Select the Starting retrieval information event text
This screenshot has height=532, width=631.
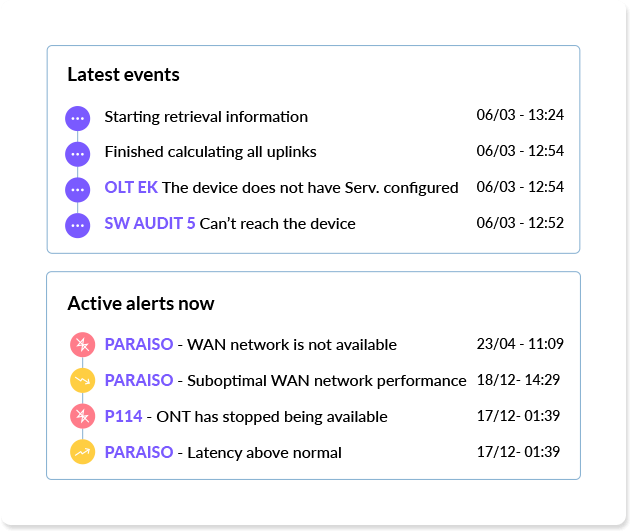tap(206, 117)
